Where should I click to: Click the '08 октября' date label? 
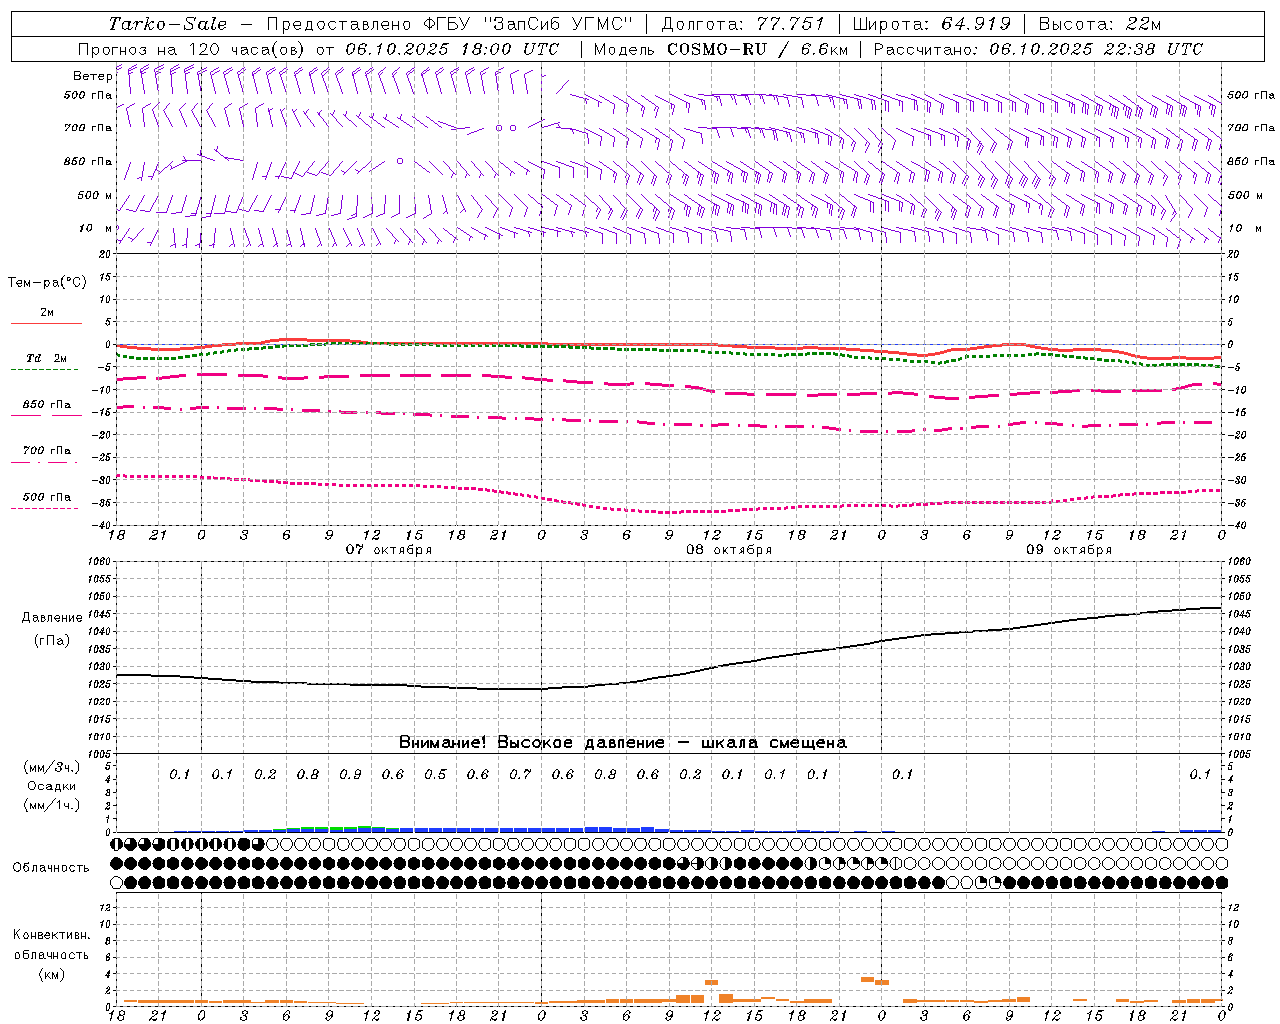[729, 550]
